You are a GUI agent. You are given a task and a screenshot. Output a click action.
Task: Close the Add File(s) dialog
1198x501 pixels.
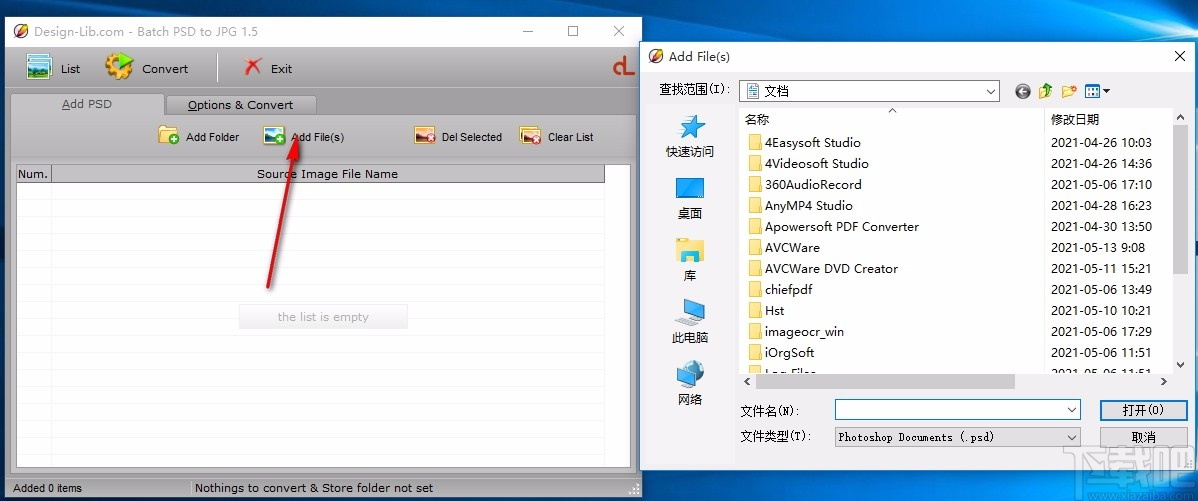(x=1180, y=55)
